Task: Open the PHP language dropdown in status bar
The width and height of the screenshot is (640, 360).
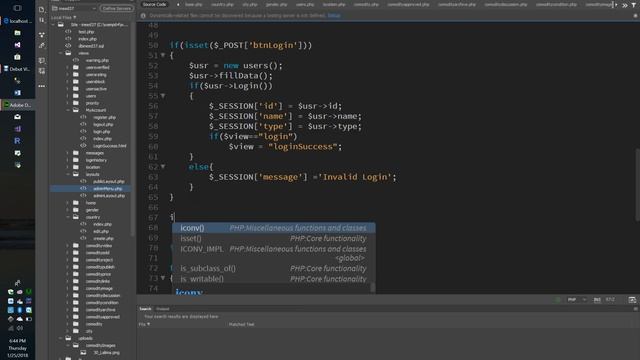Action: (x=576, y=300)
